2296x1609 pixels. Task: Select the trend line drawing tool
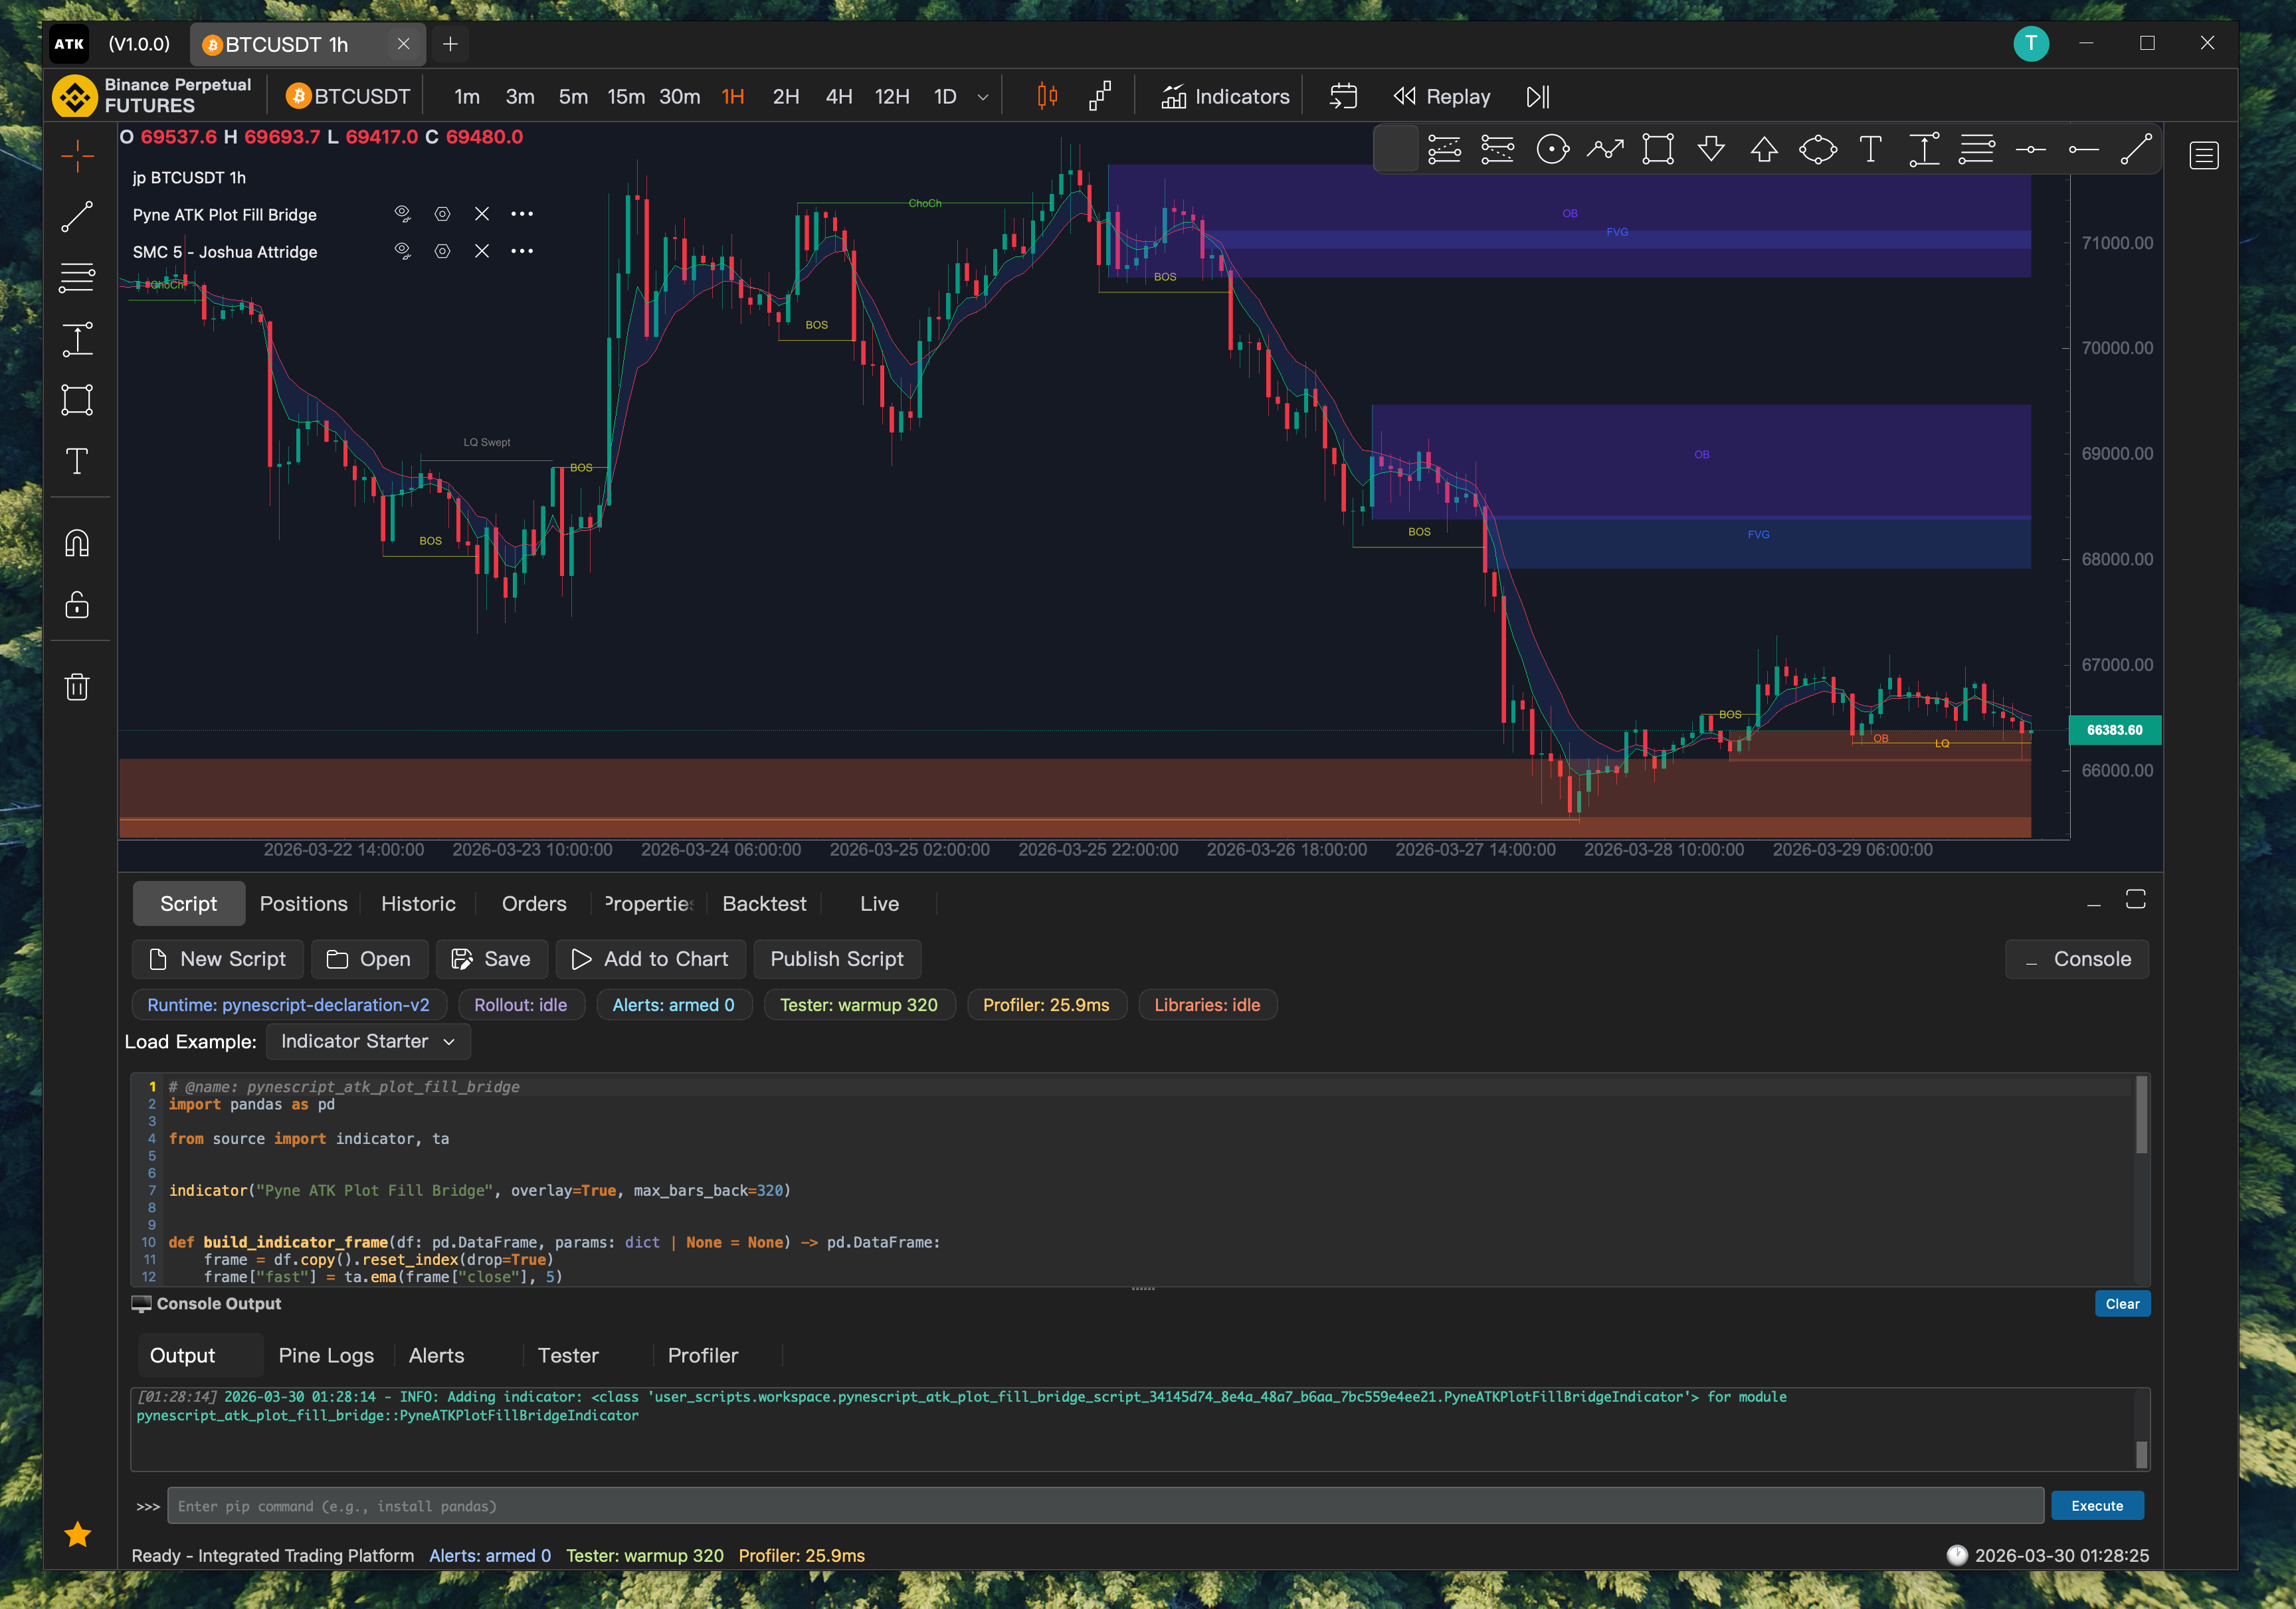click(x=78, y=218)
